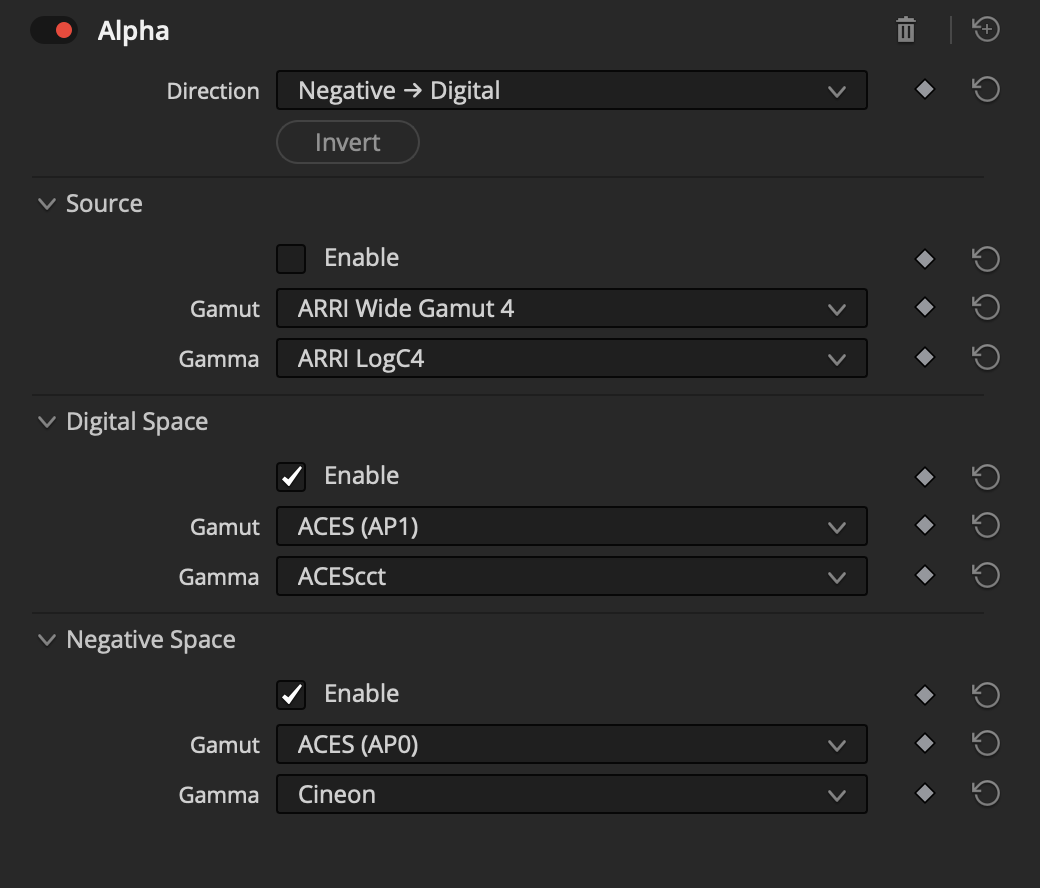
Task: Keyframe the Negative Space Gamma parameter
Action: (x=924, y=794)
